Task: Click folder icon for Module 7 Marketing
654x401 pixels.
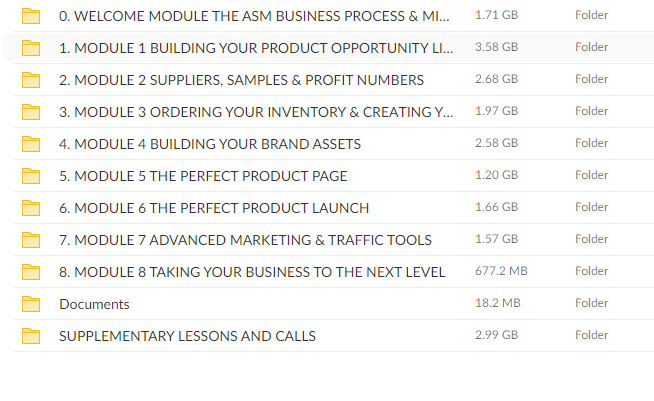Action: [x=31, y=239]
